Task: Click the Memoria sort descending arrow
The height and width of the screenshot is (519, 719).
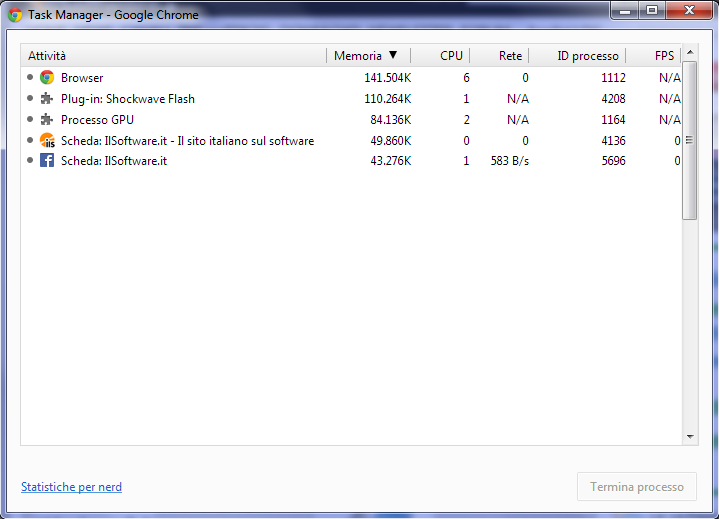Action: point(393,56)
